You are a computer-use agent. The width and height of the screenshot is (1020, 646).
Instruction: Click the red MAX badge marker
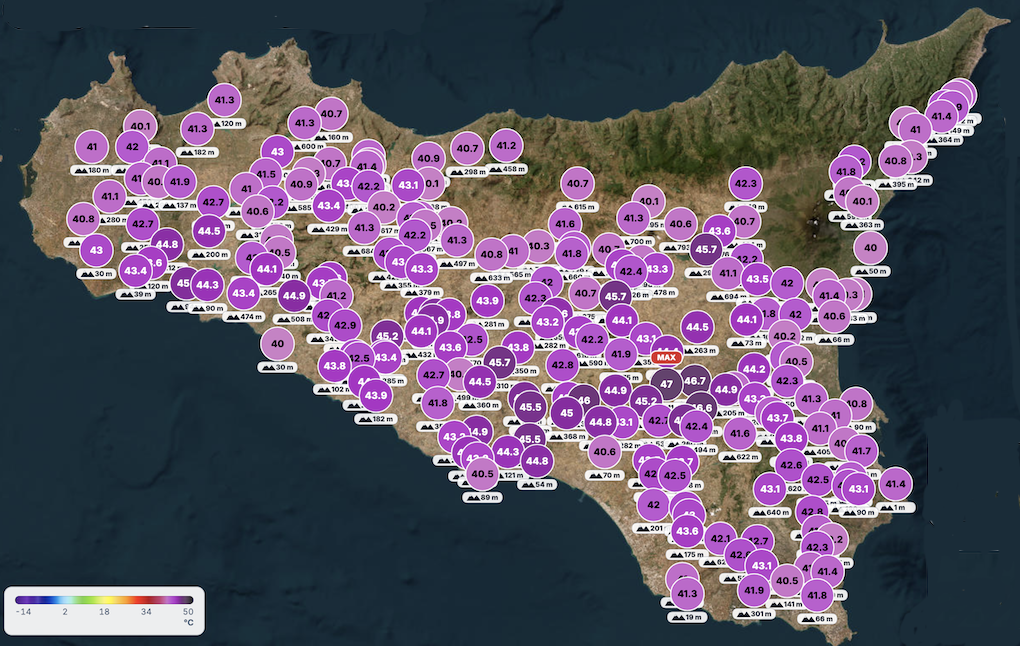[x=666, y=357]
